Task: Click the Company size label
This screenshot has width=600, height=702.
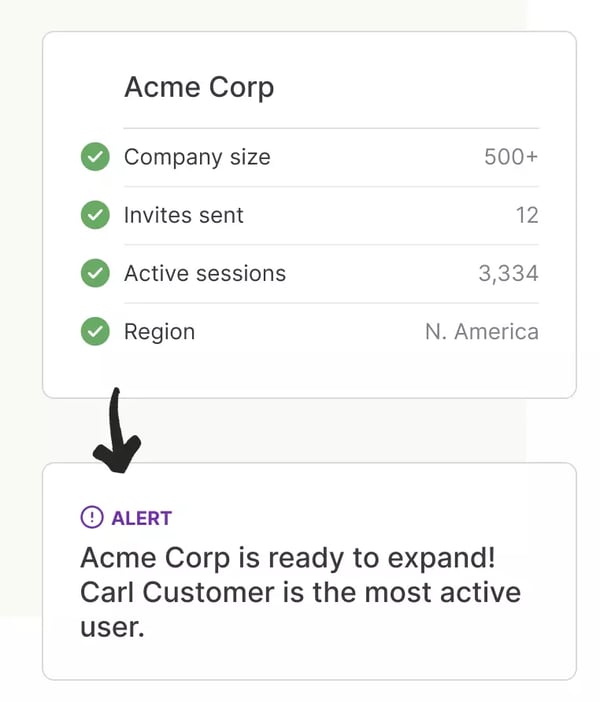Action: 197,158
